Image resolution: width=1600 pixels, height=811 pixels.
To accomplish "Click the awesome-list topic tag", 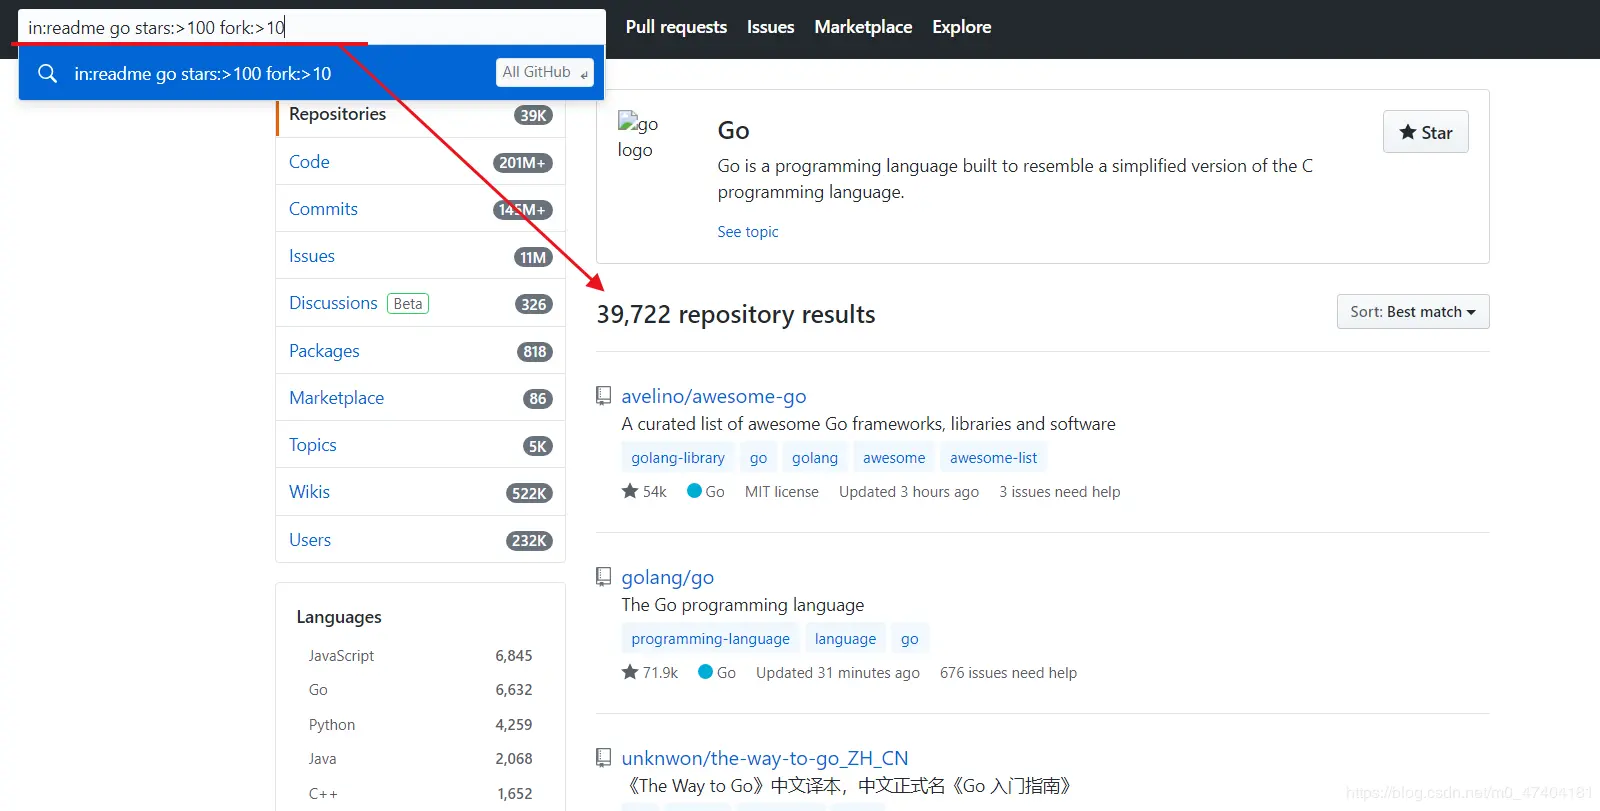I will tap(993, 458).
